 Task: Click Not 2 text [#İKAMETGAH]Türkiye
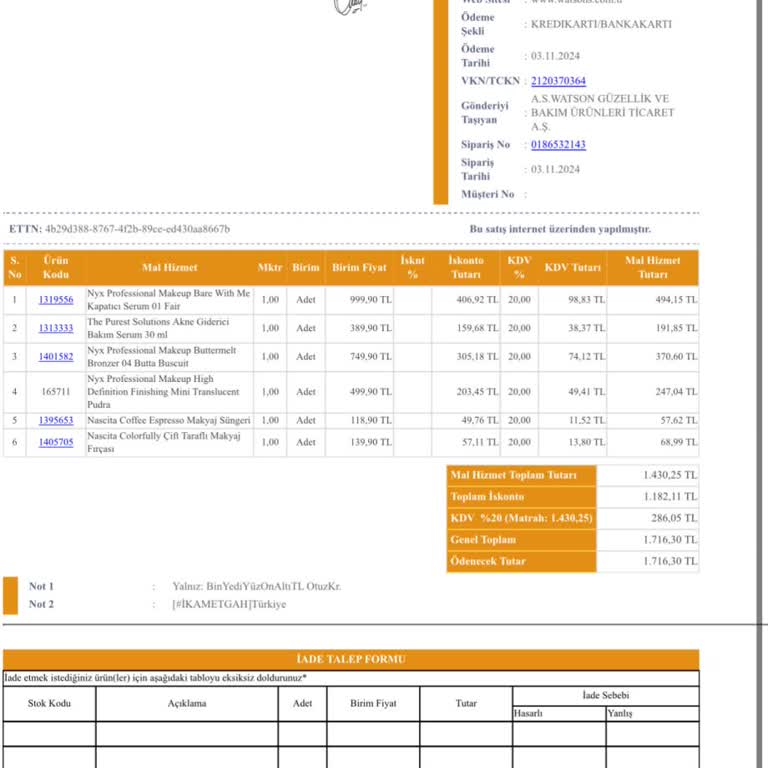(x=229, y=604)
